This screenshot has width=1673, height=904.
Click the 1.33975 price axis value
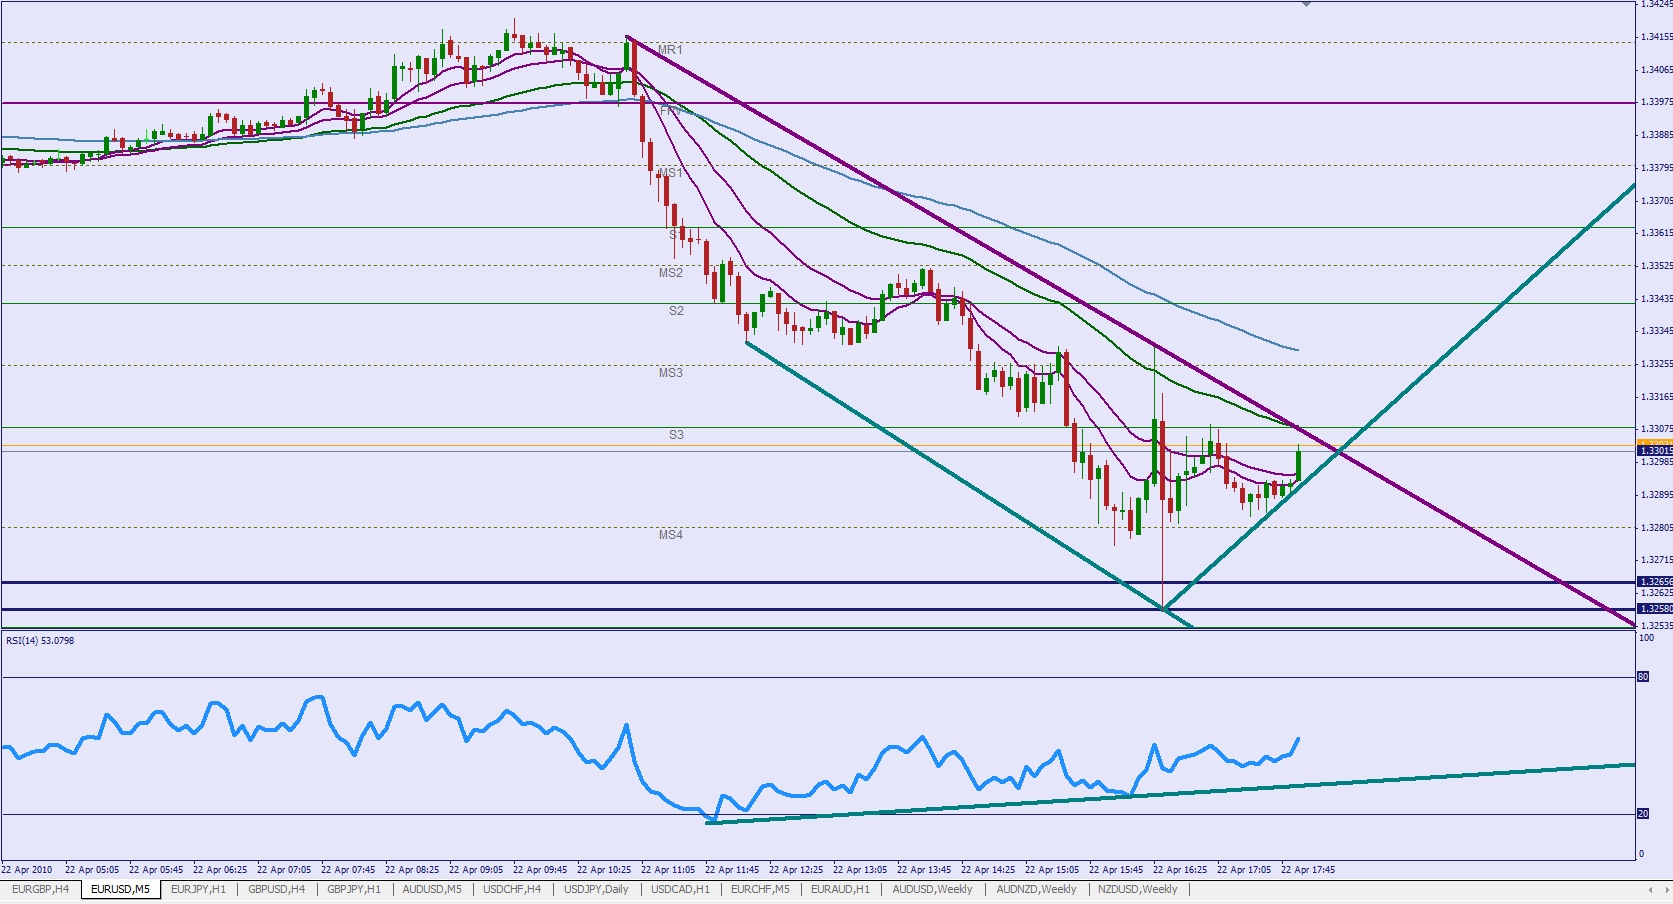pyautogui.click(x=1657, y=102)
